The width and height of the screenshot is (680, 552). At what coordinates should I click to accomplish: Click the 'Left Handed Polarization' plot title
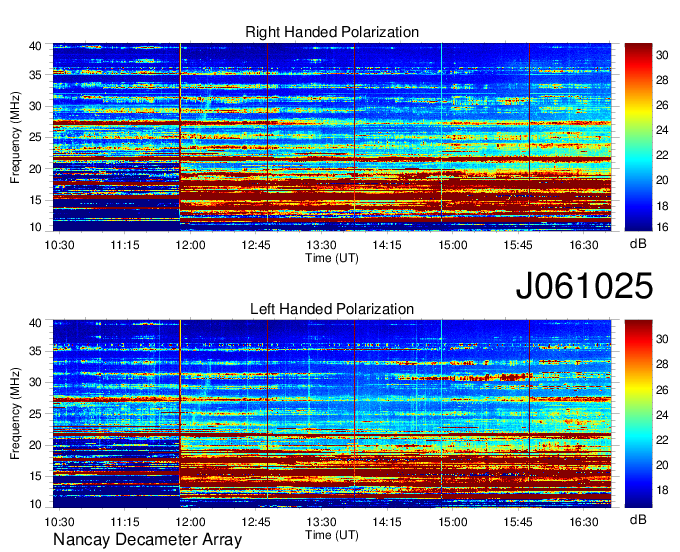(332, 309)
